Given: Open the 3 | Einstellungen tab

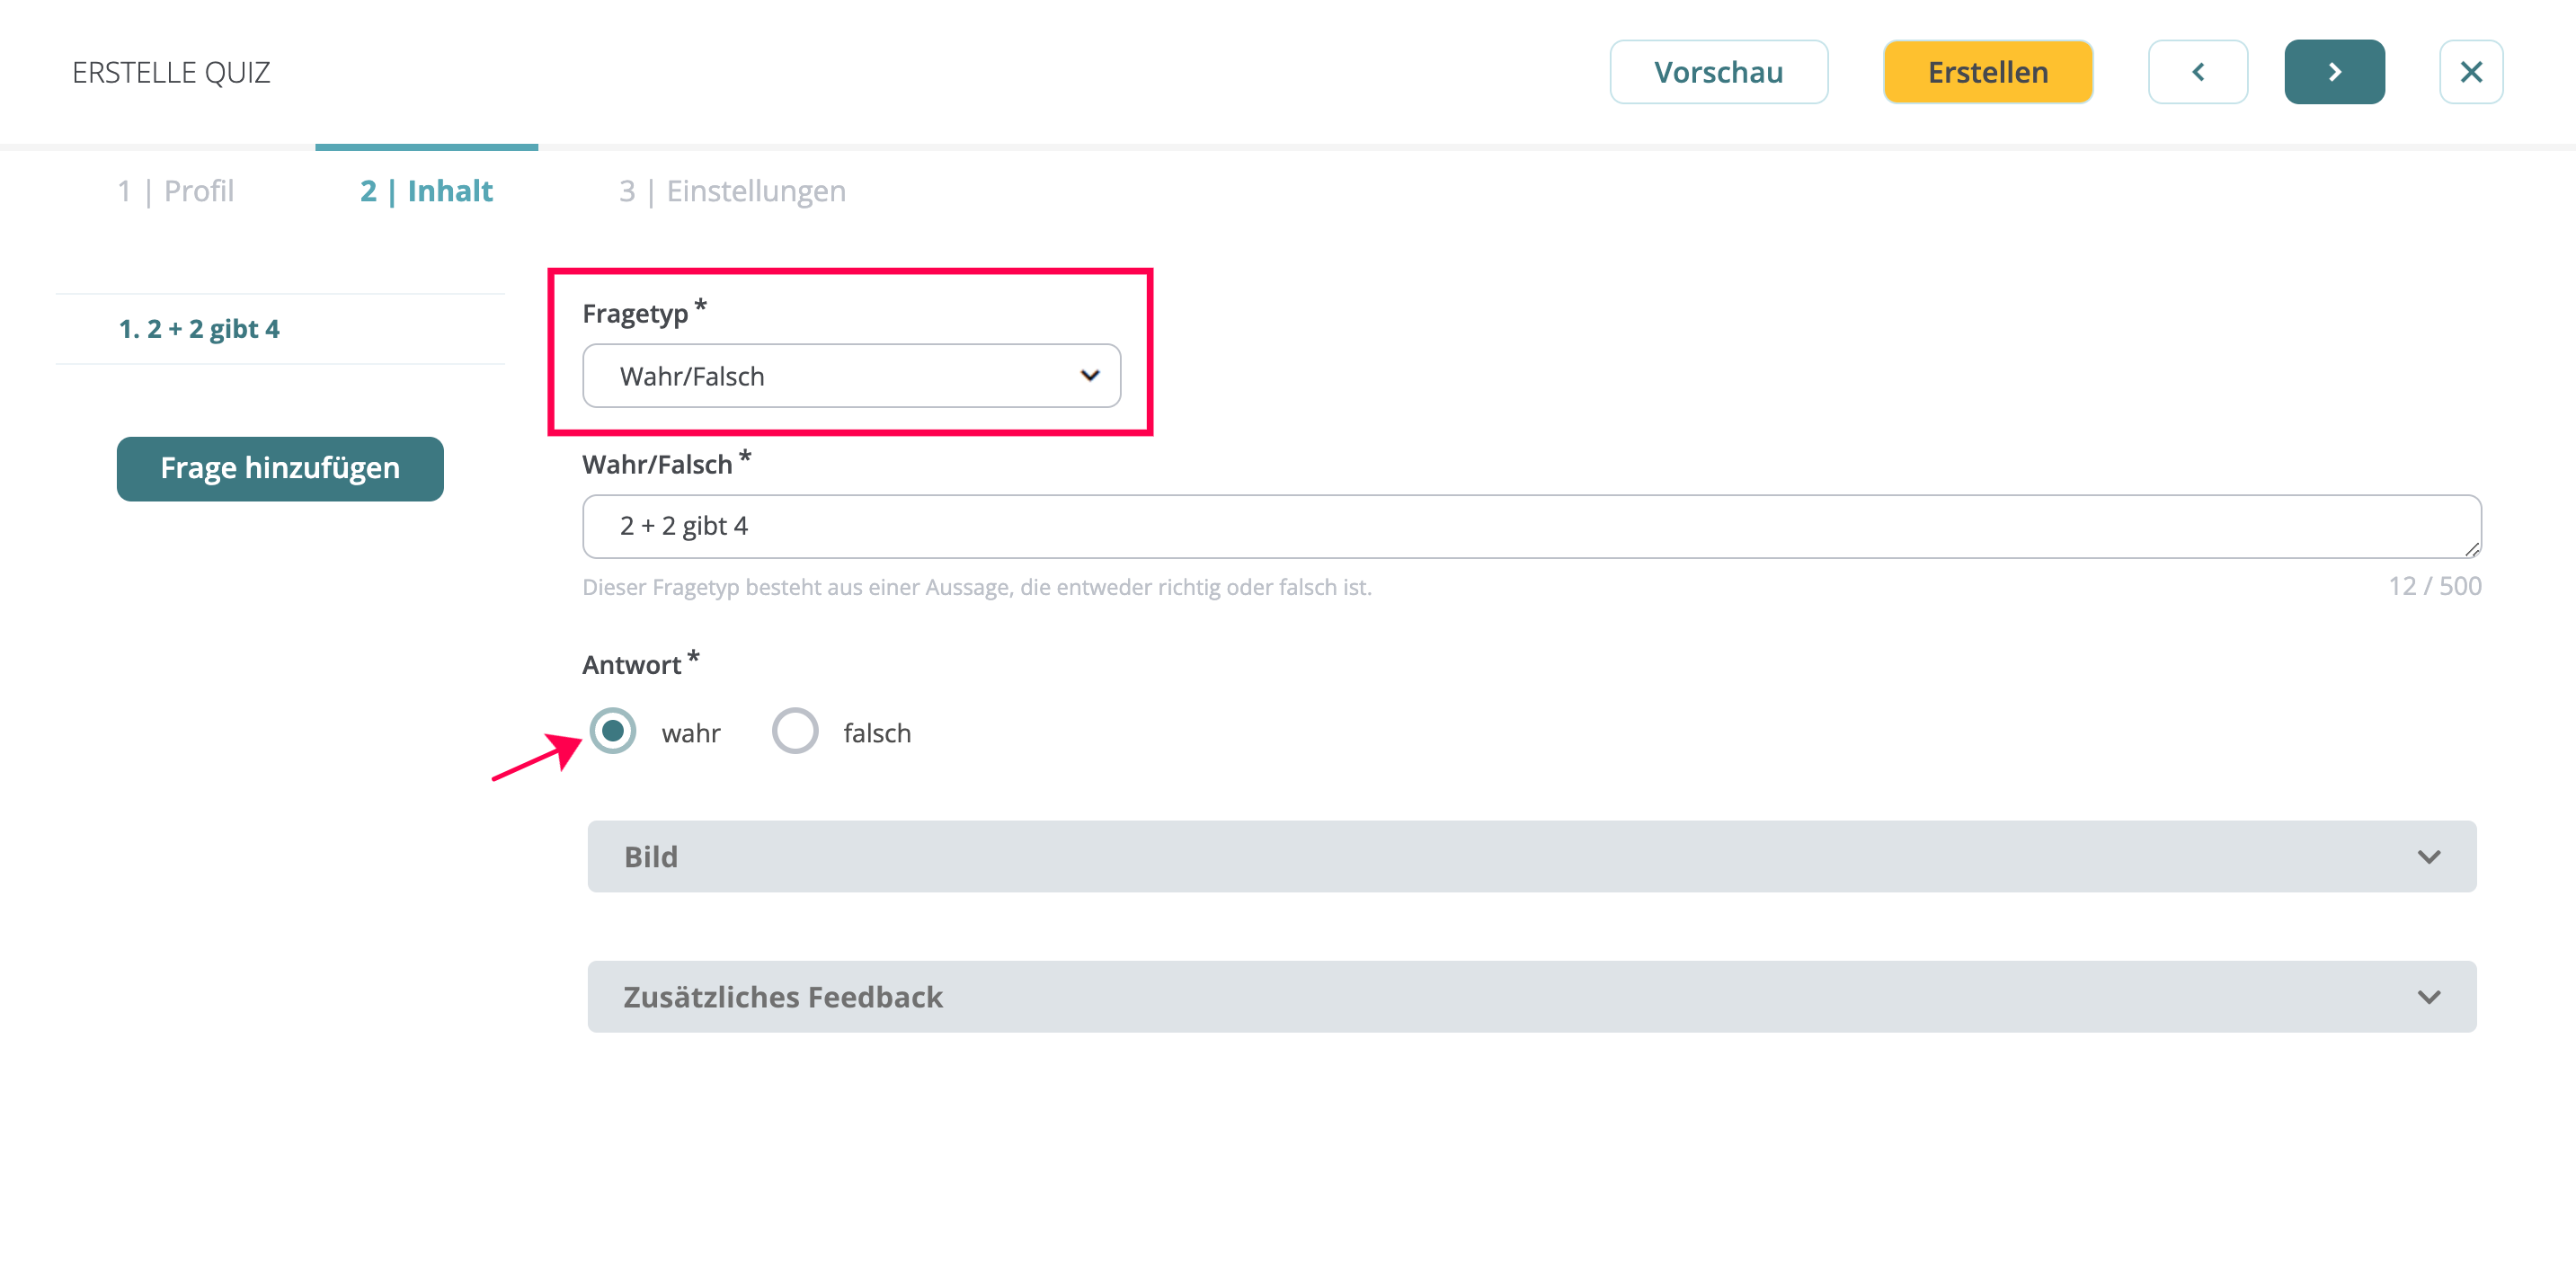Looking at the screenshot, I should [732, 191].
